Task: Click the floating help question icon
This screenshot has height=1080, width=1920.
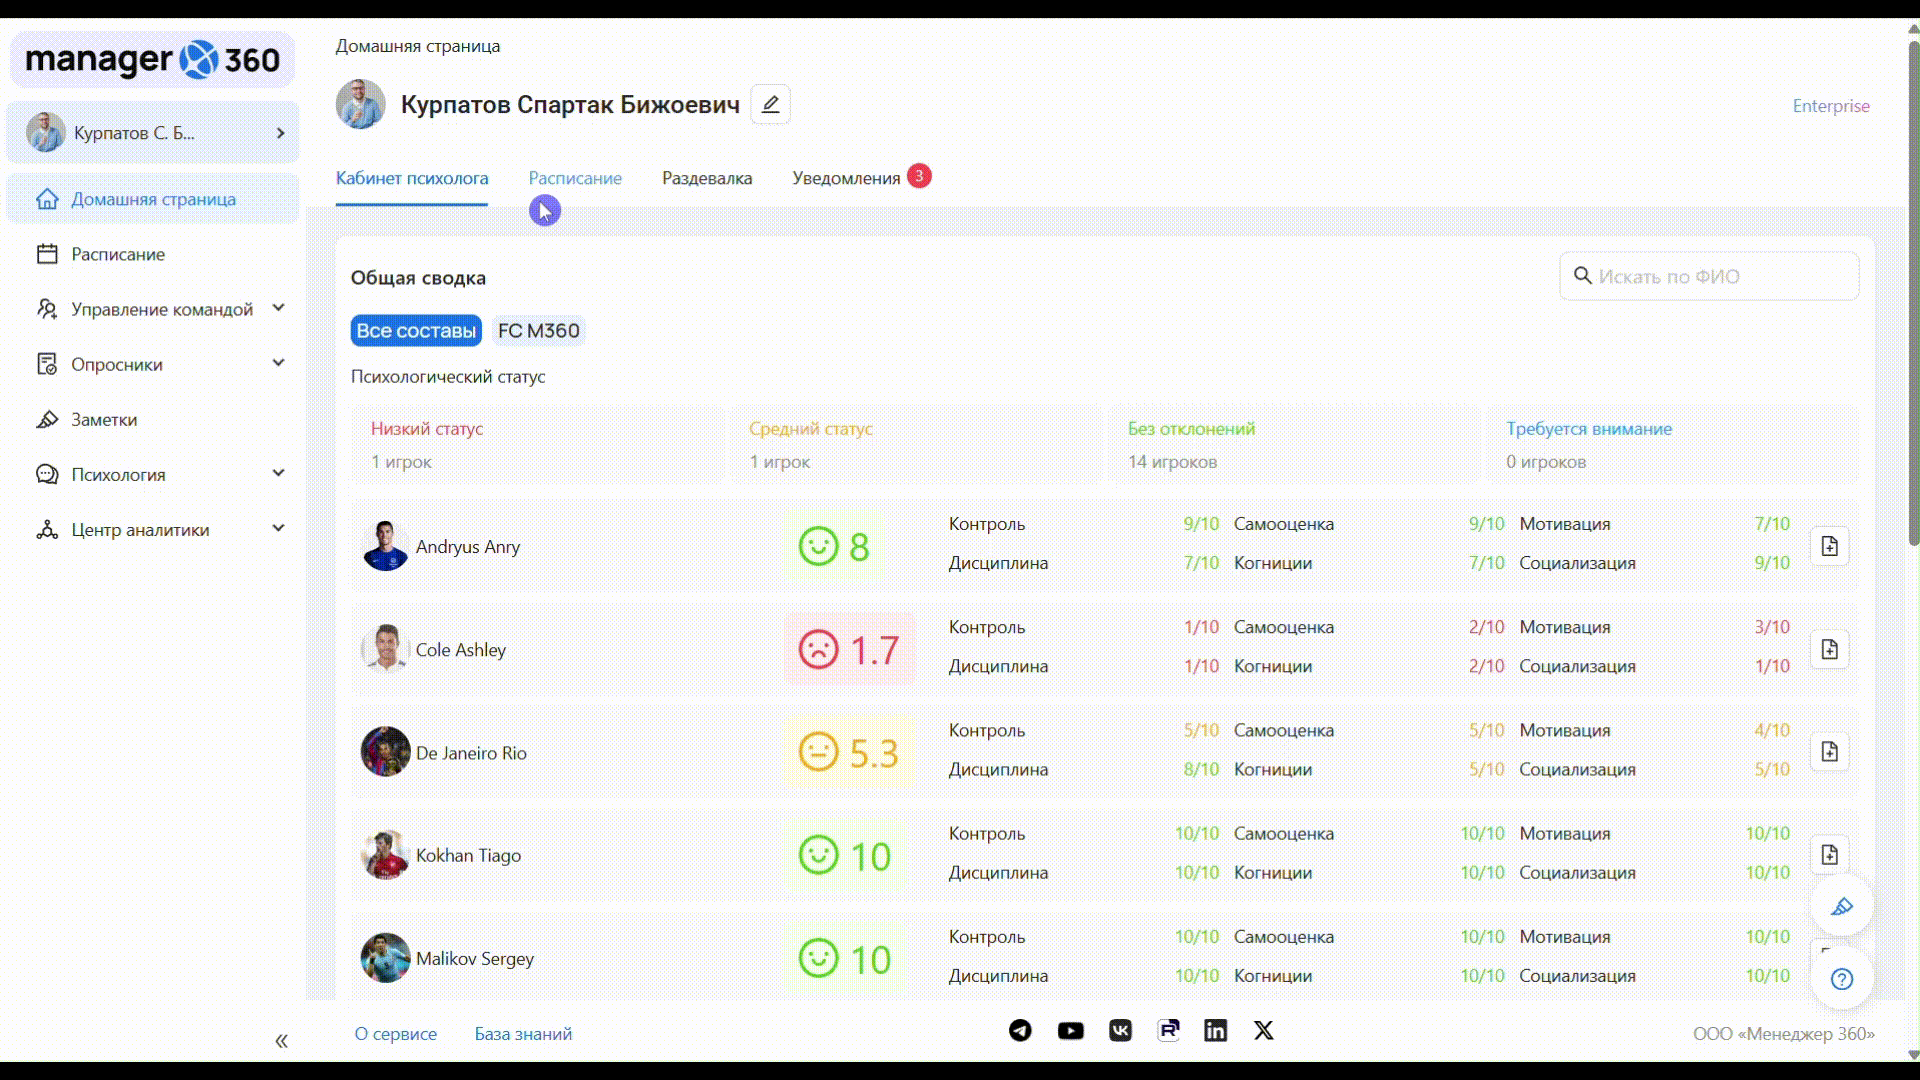Action: coord(1841,979)
